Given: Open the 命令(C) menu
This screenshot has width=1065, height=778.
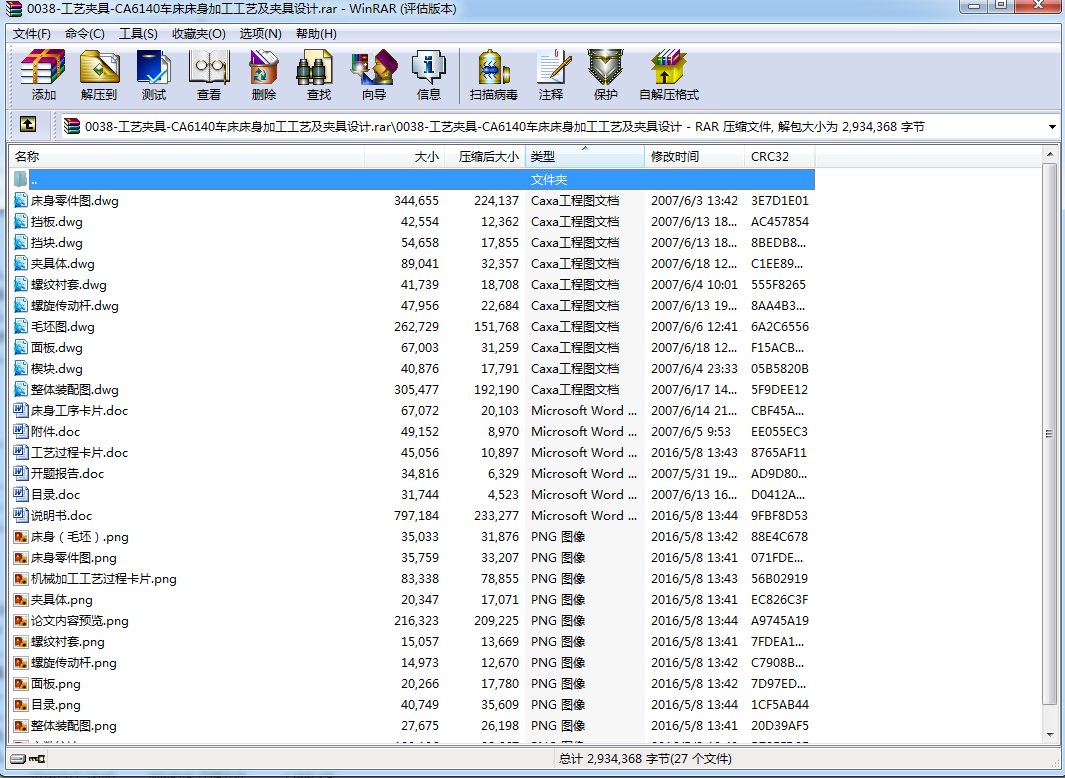Looking at the screenshot, I should 85,33.
